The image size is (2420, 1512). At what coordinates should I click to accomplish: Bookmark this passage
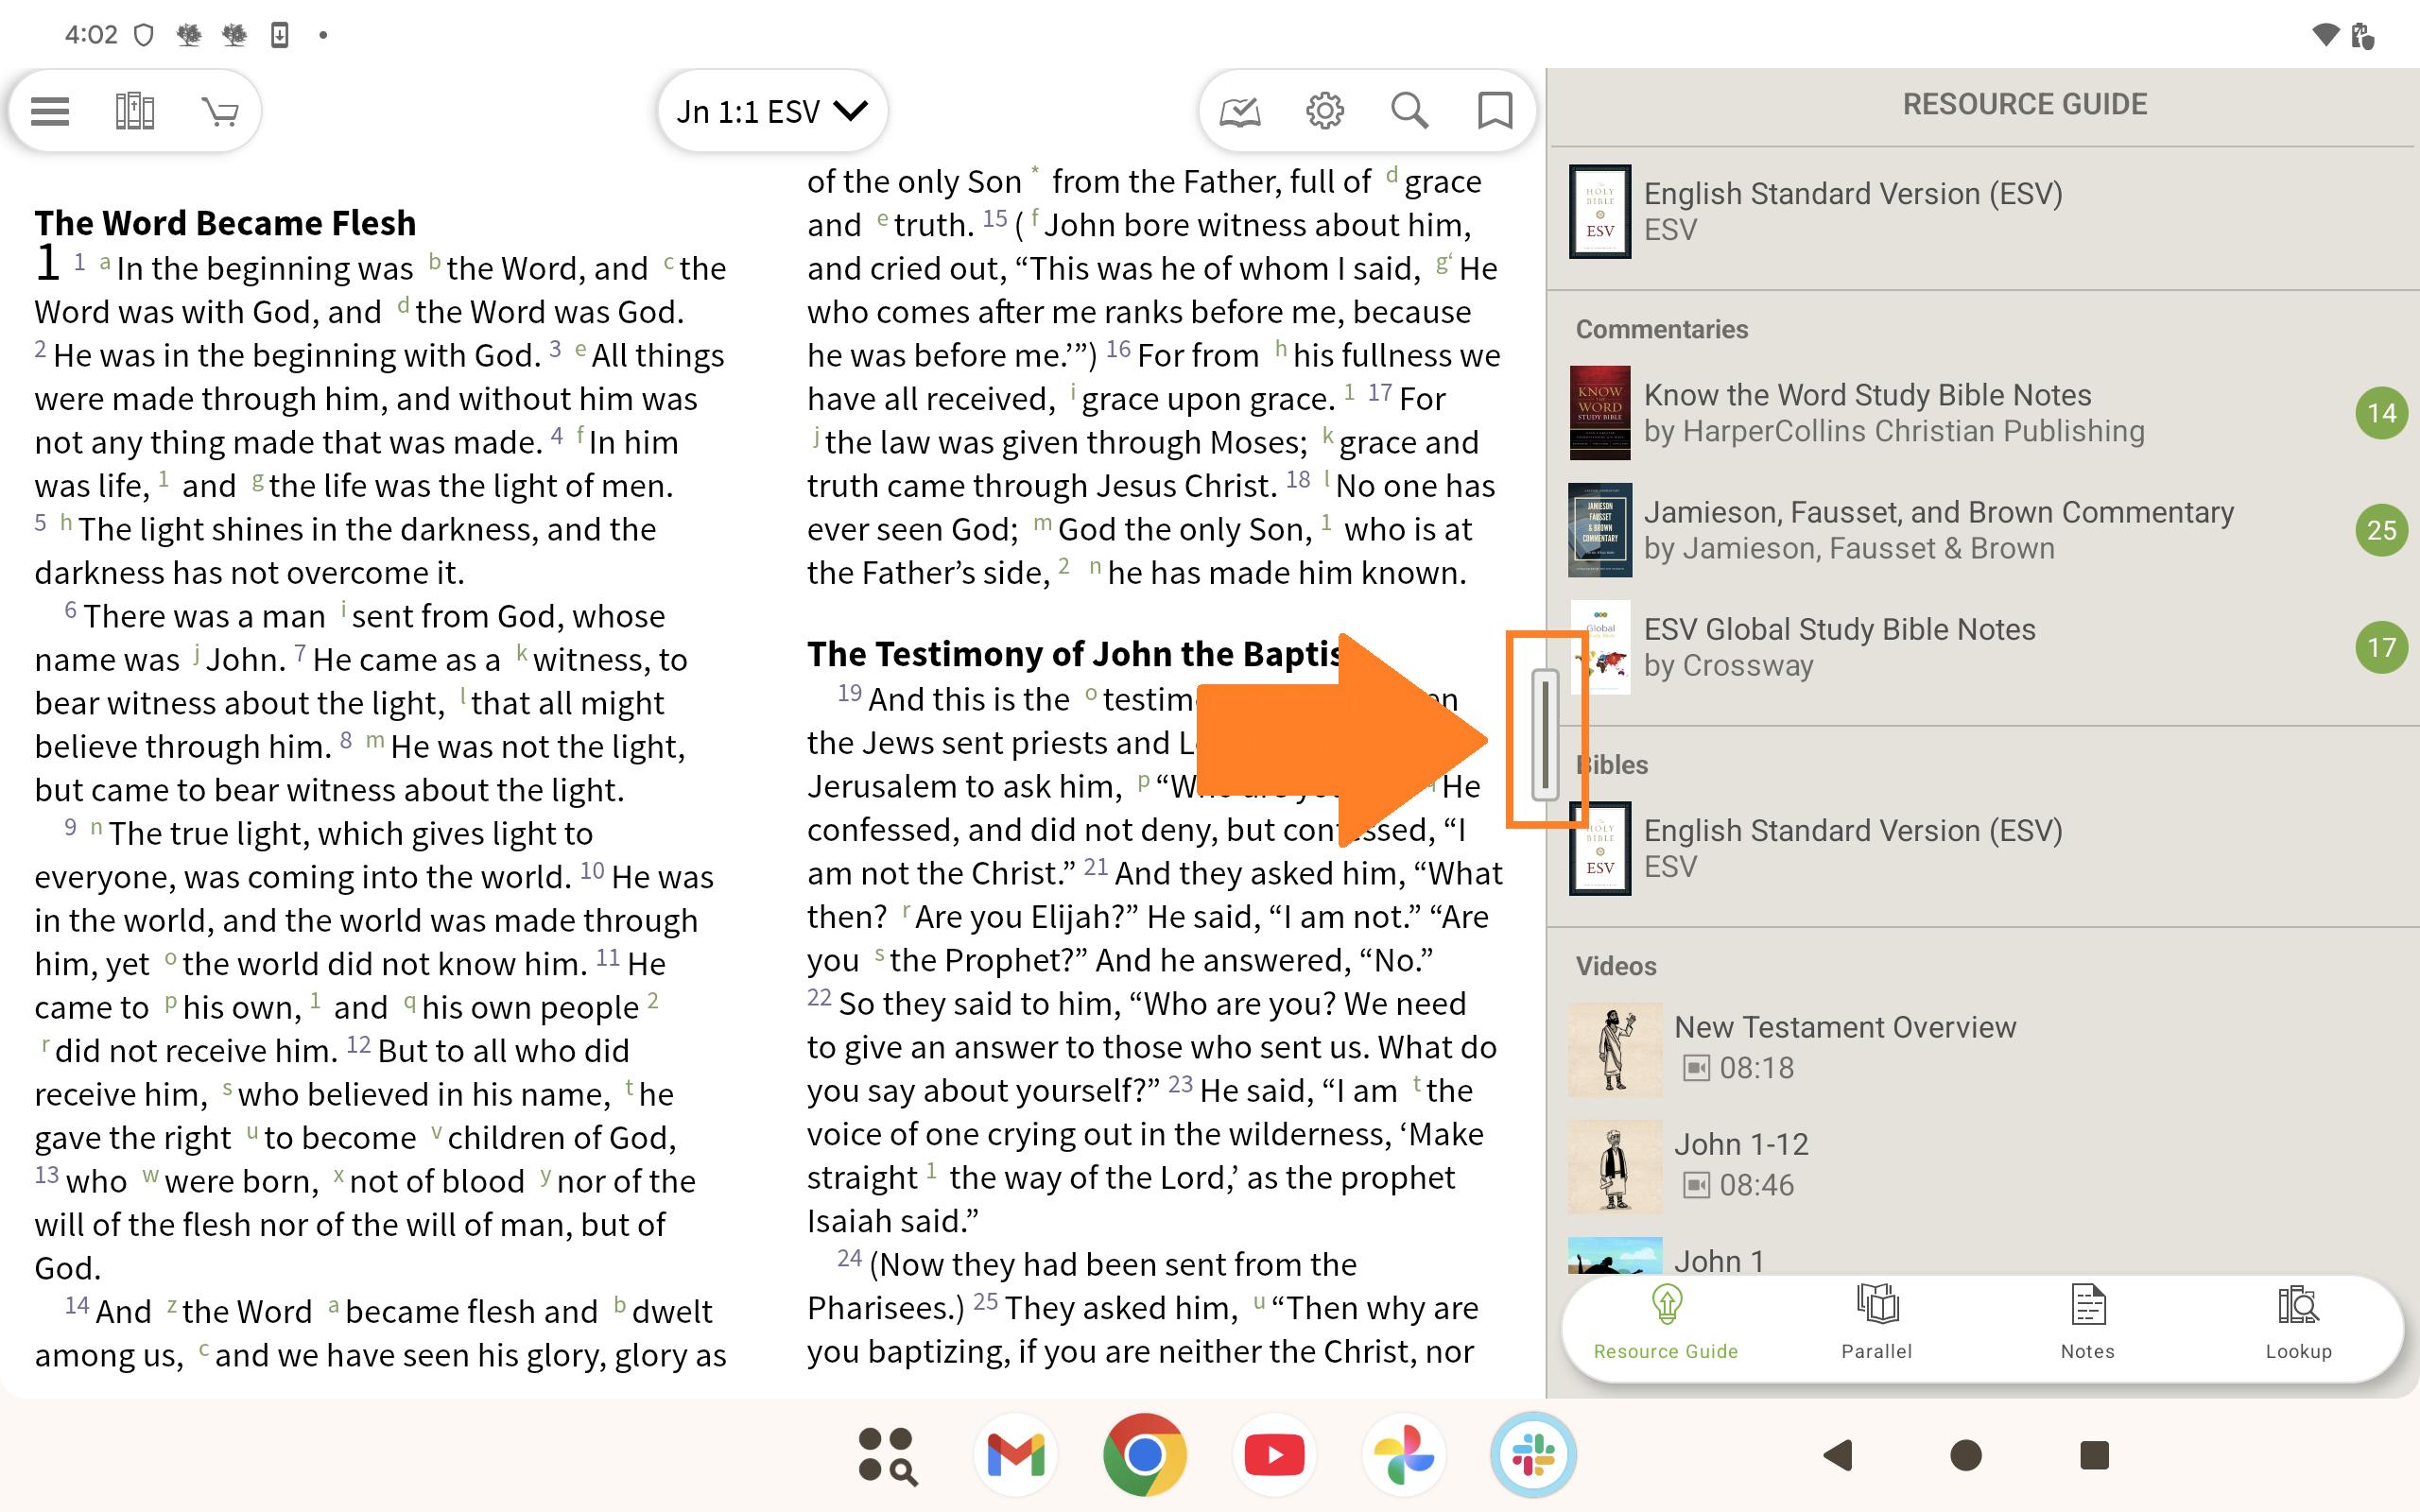tap(1495, 111)
